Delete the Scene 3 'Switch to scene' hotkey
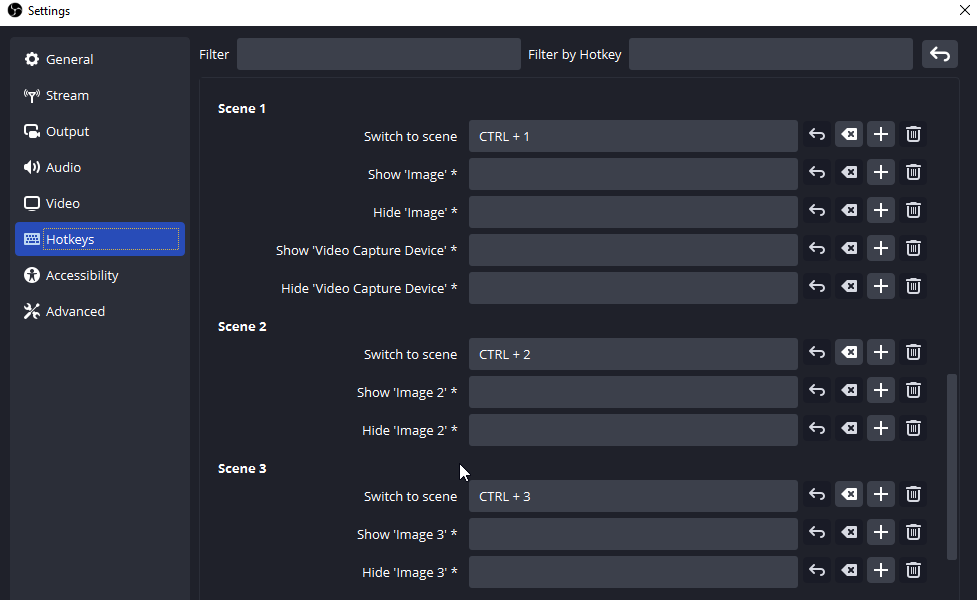The height and width of the screenshot is (600, 977). pyautogui.click(x=913, y=495)
